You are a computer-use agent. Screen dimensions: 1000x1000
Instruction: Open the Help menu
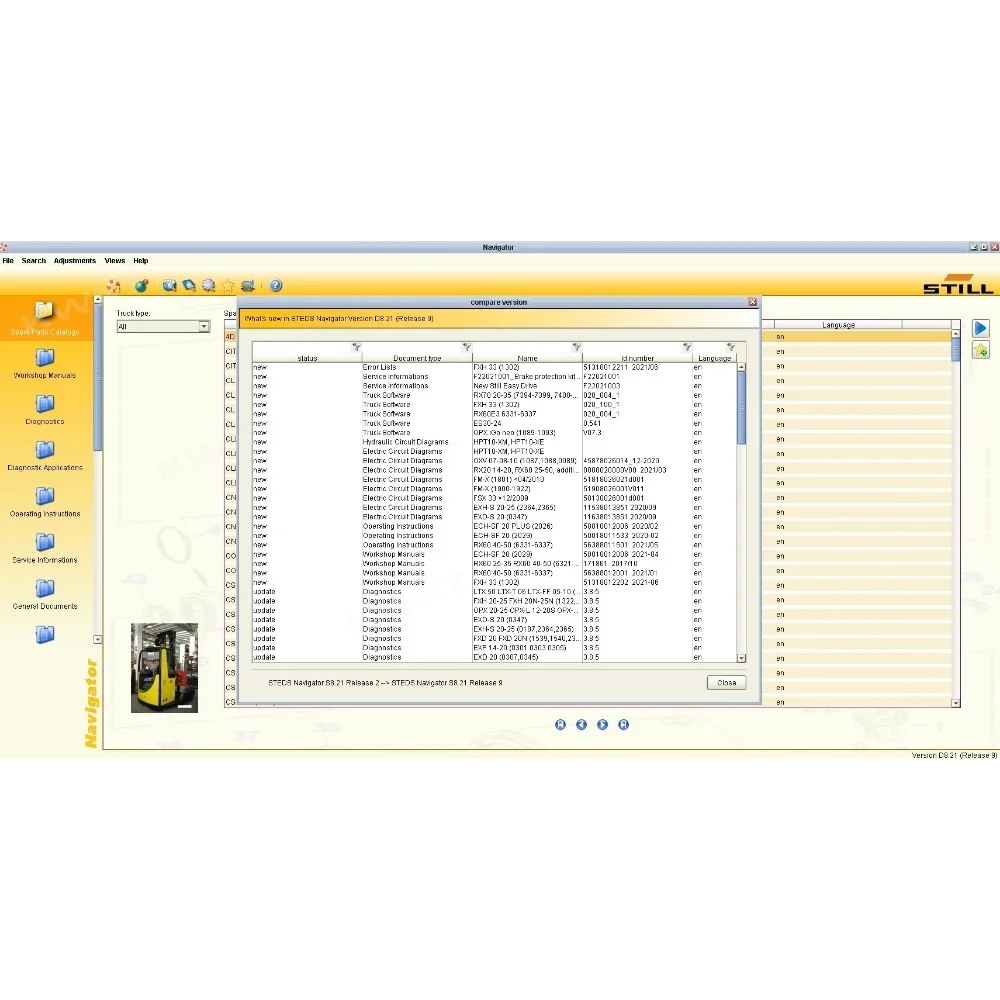(x=141, y=261)
